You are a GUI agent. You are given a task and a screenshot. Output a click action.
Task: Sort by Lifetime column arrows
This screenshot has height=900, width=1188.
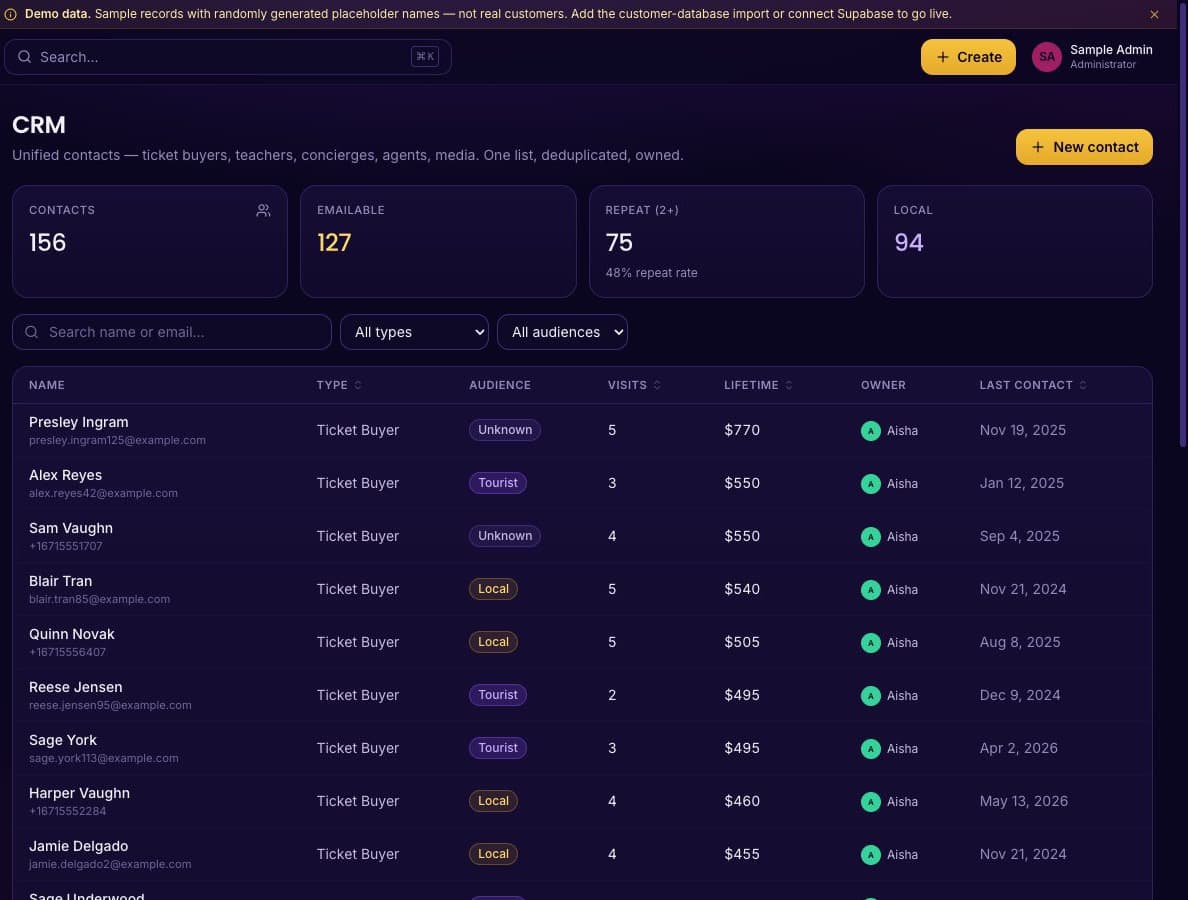[789, 386]
